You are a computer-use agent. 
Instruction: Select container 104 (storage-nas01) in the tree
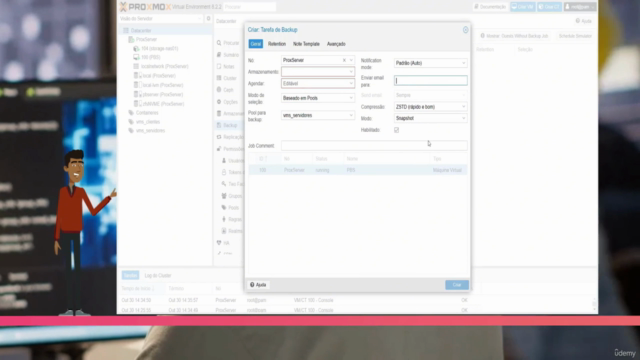[160, 49]
